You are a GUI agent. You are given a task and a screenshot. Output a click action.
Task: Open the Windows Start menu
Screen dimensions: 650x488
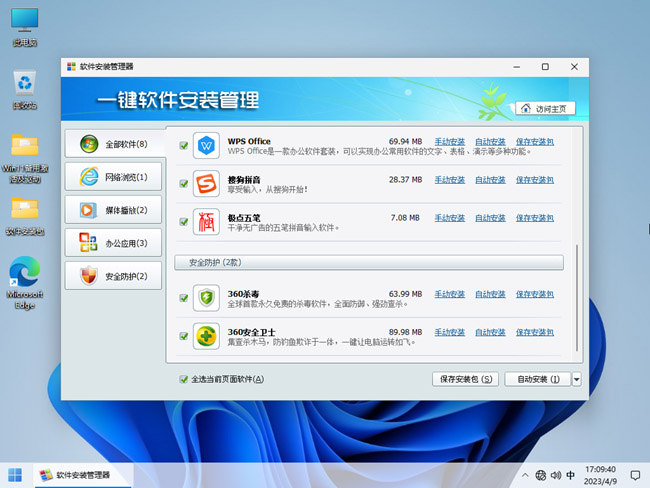click(x=15, y=475)
